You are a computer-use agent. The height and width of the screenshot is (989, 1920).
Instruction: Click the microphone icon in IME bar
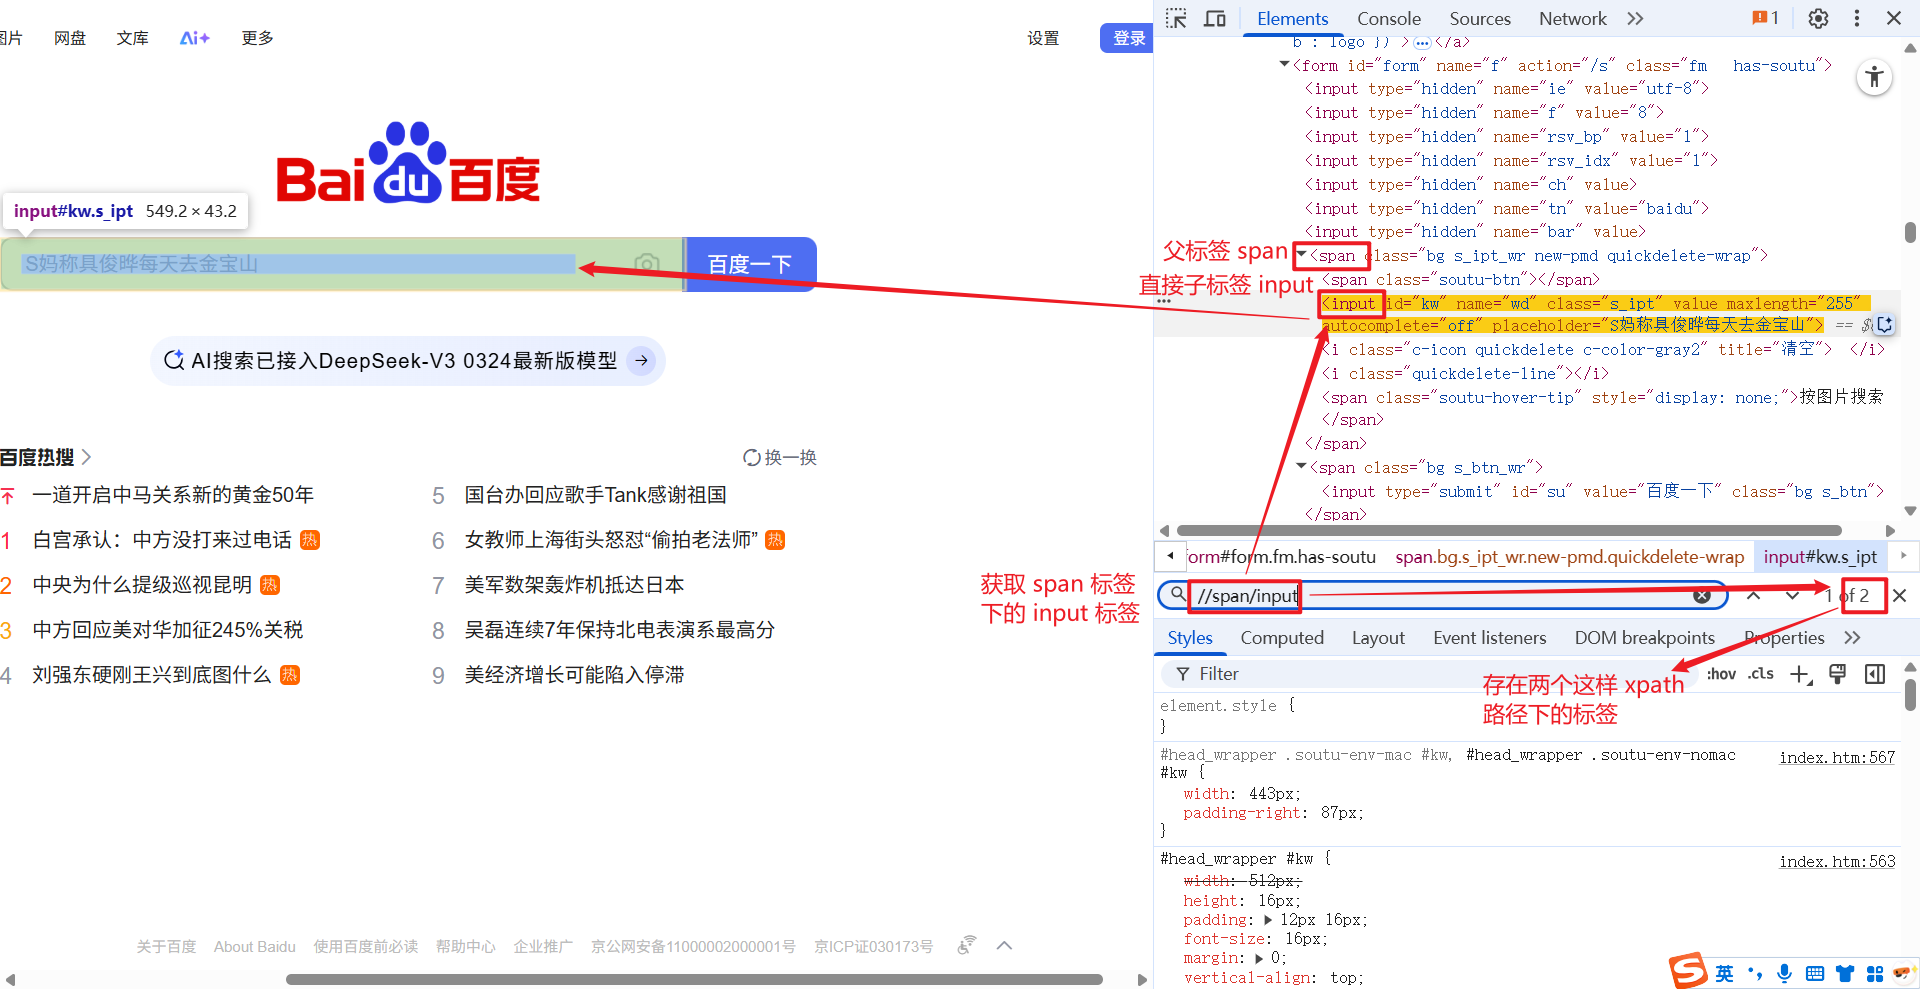click(1785, 973)
